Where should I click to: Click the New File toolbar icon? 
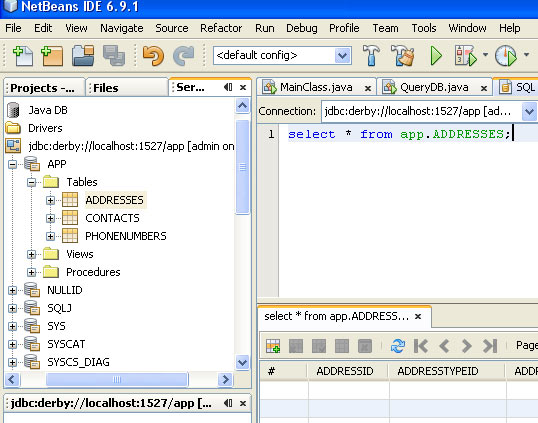(x=23, y=56)
